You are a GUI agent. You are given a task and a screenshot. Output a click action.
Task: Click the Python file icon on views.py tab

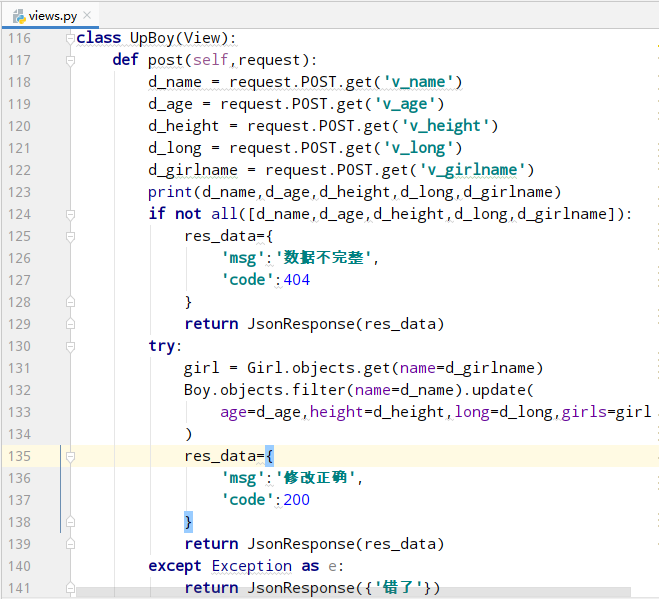(19, 16)
